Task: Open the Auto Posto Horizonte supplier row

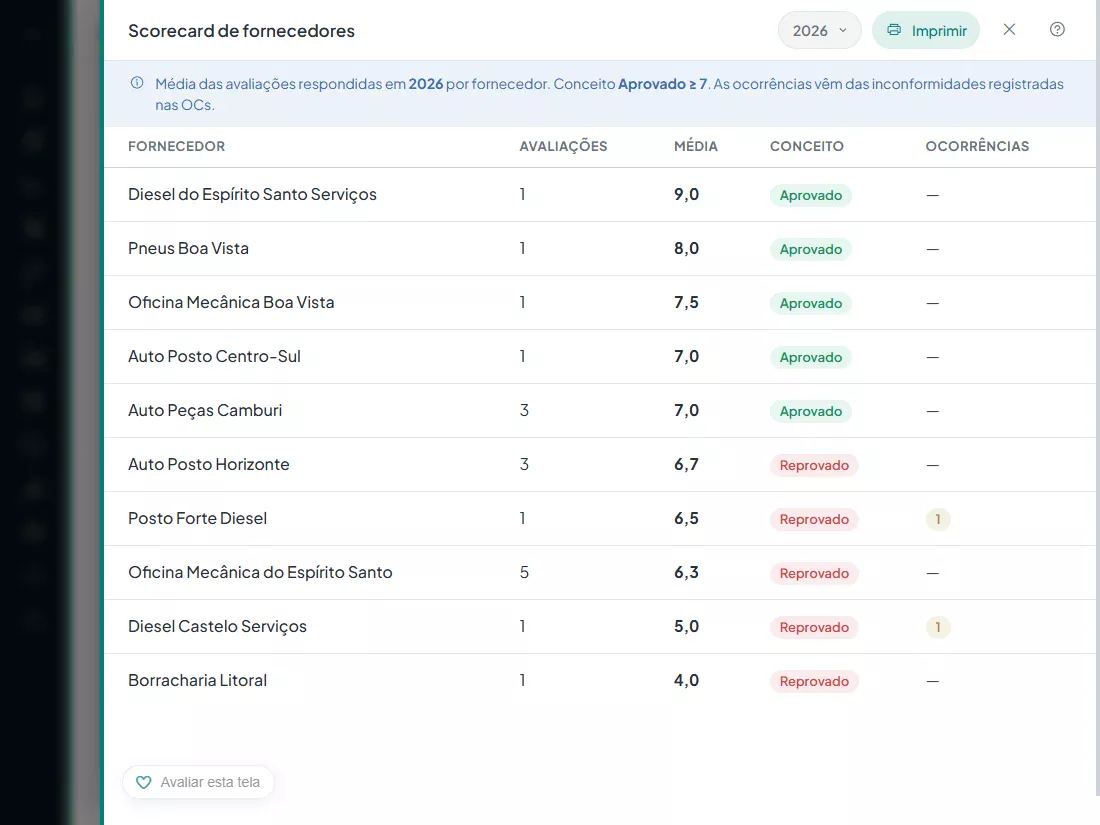Action: [x=600, y=465]
